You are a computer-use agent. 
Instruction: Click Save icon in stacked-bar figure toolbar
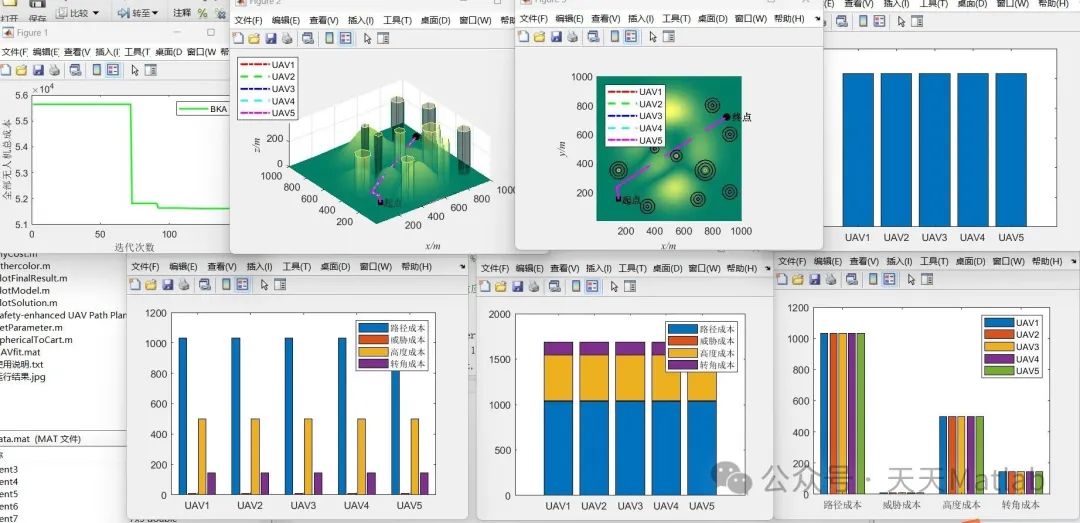tap(518, 286)
